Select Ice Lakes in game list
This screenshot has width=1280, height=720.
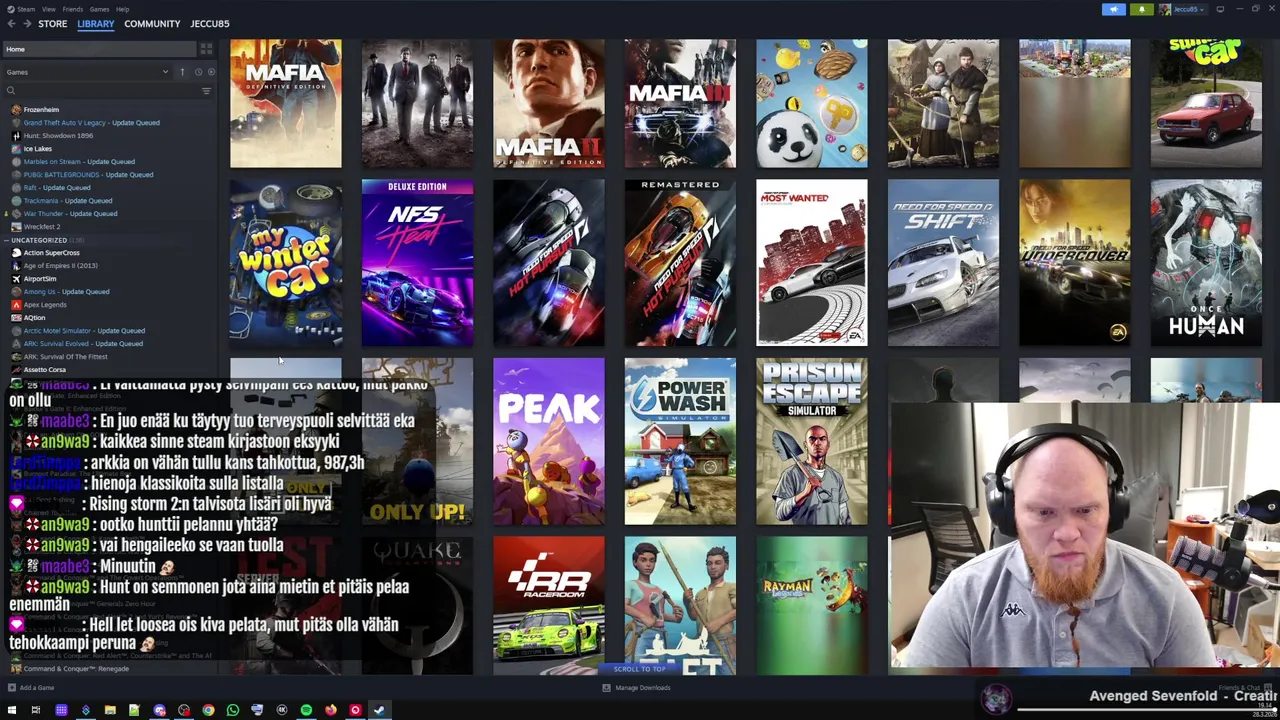click(x=37, y=149)
